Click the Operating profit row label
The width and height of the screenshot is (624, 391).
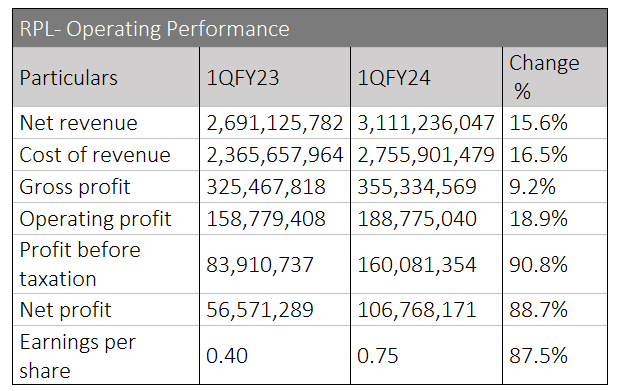[96, 219]
